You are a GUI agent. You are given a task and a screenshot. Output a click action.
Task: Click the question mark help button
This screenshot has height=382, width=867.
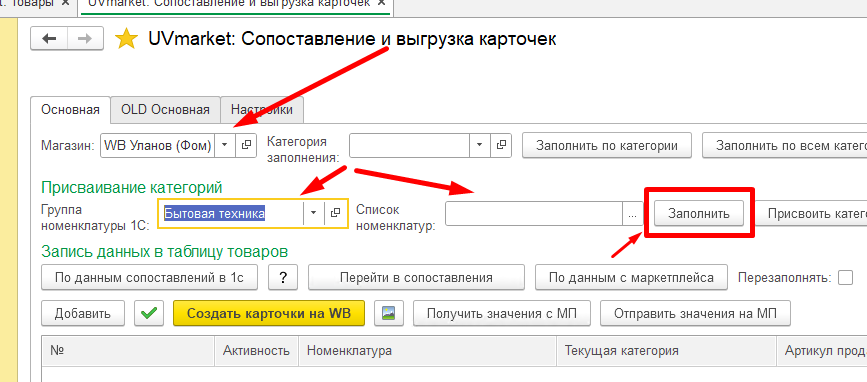click(283, 277)
